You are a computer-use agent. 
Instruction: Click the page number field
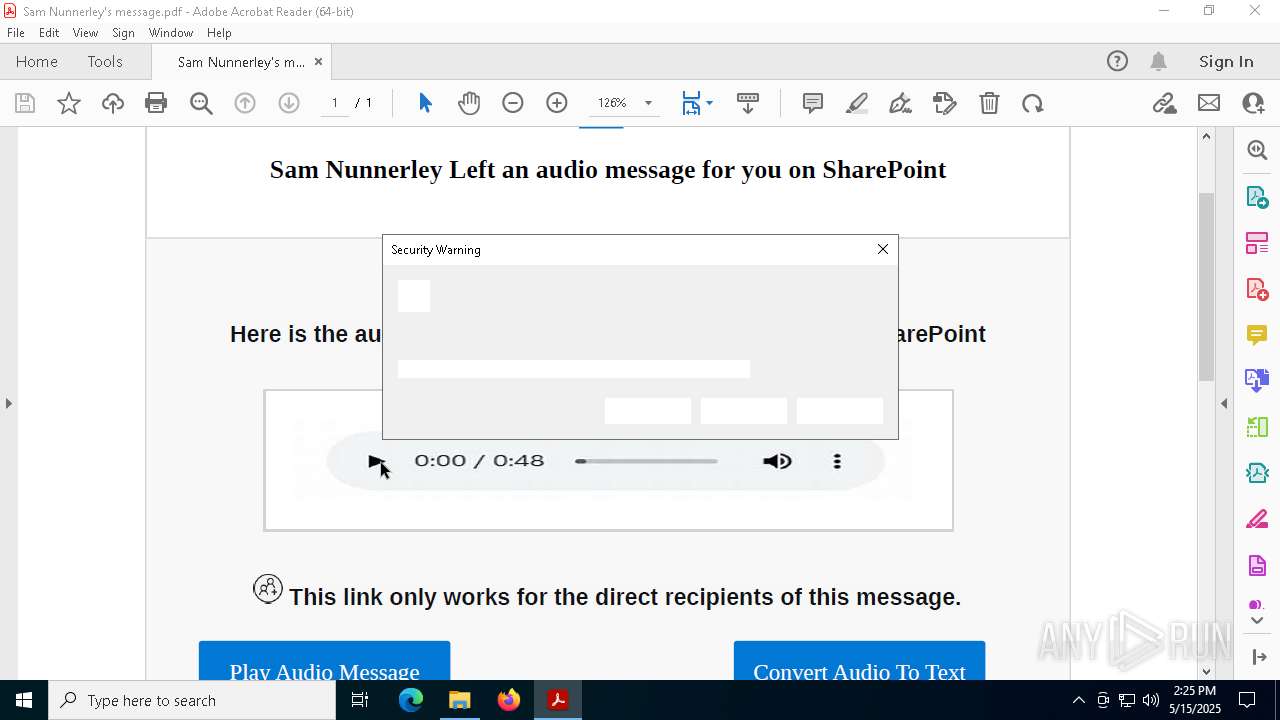coord(335,103)
